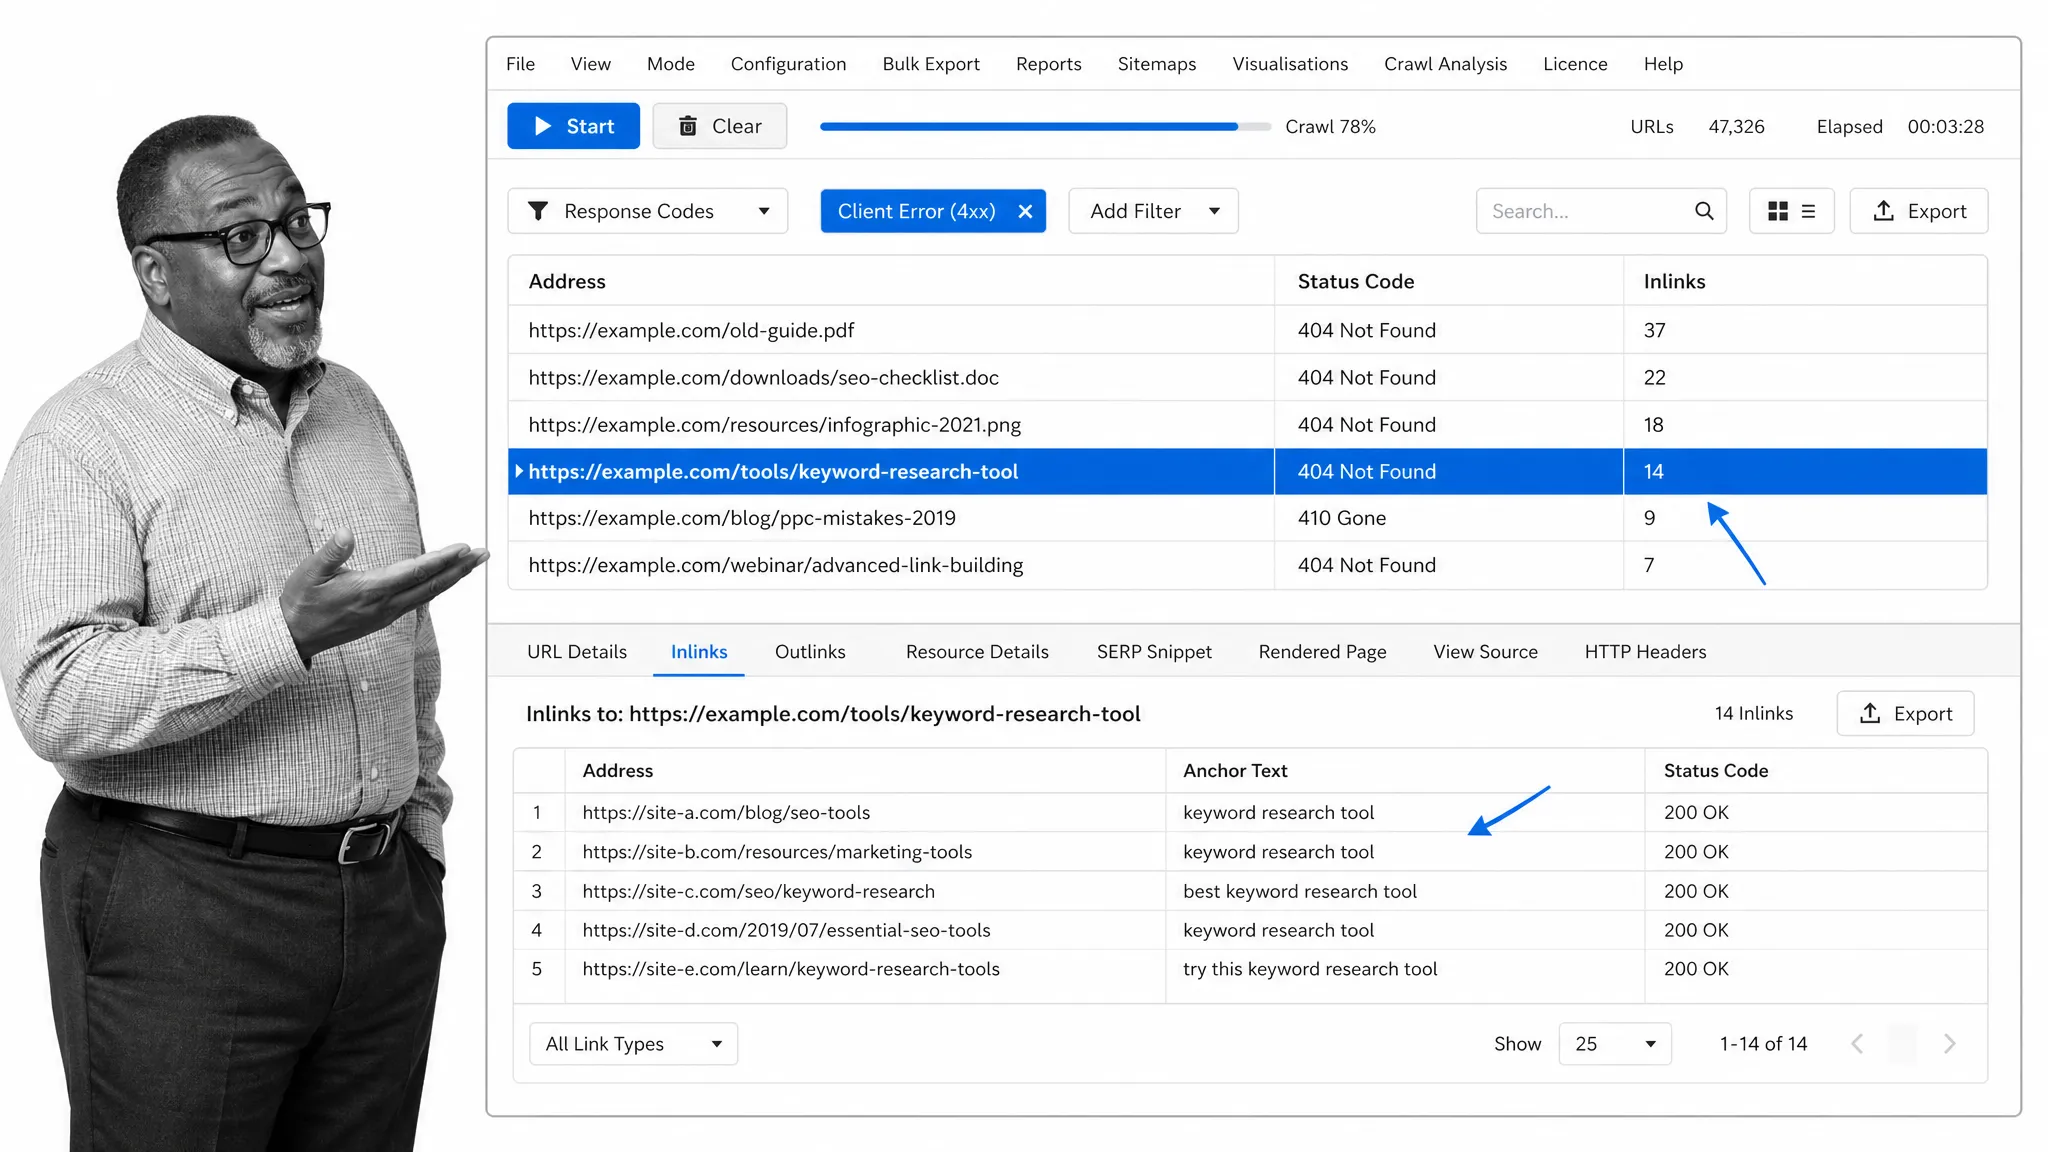Open the Crawl Analysis menu
This screenshot has height=1152, width=2048.
coord(1445,64)
